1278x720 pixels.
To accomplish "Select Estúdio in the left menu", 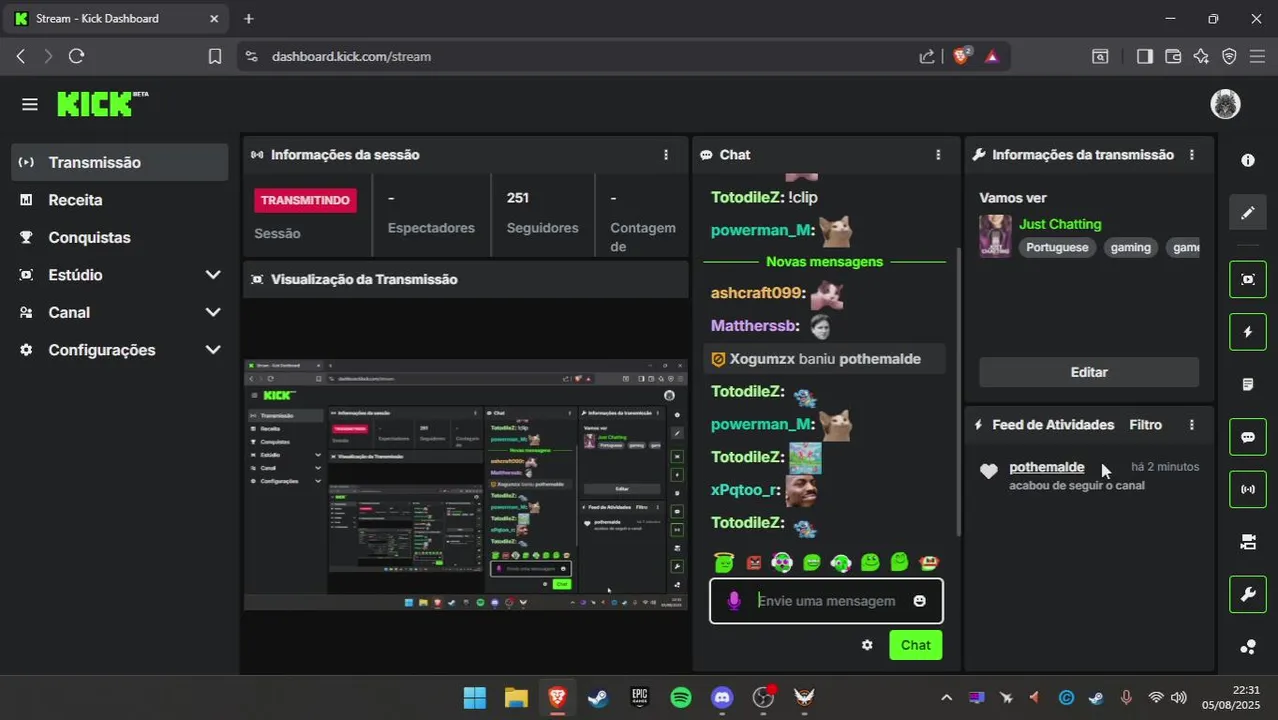I will [x=75, y=275].
